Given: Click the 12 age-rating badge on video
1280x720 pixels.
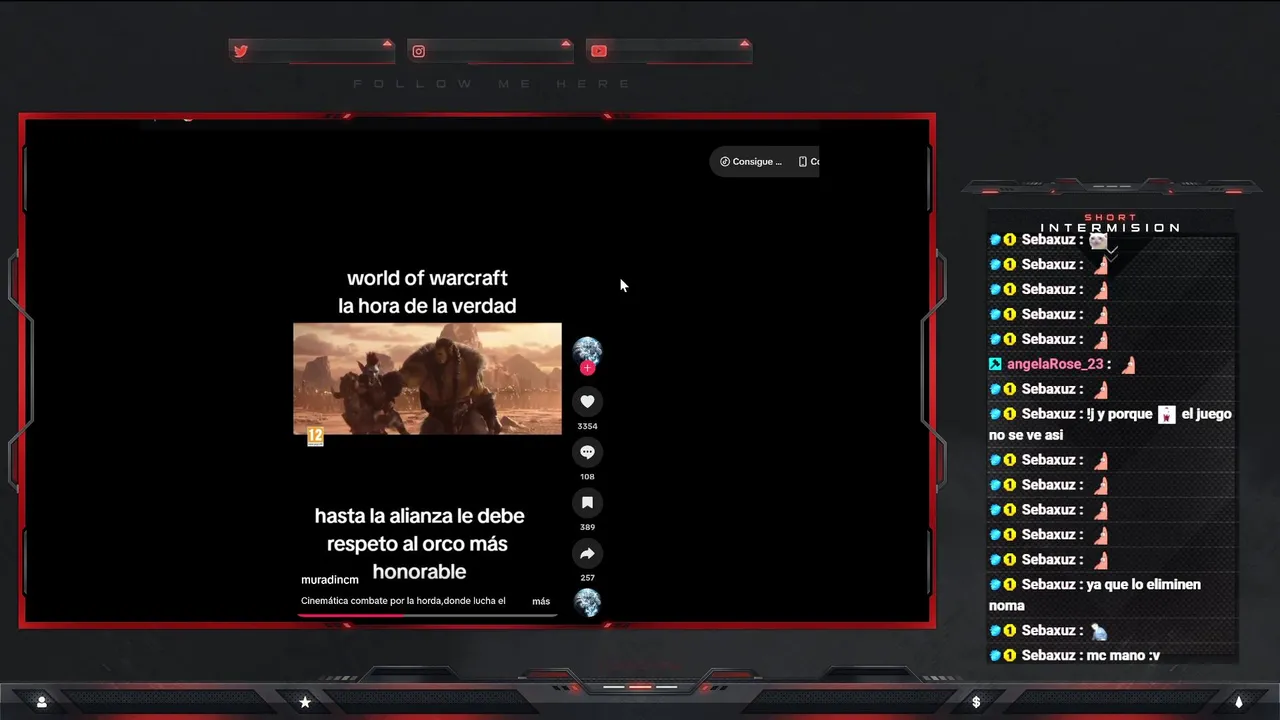Looking at the screenshot, I should pos(315,436).
